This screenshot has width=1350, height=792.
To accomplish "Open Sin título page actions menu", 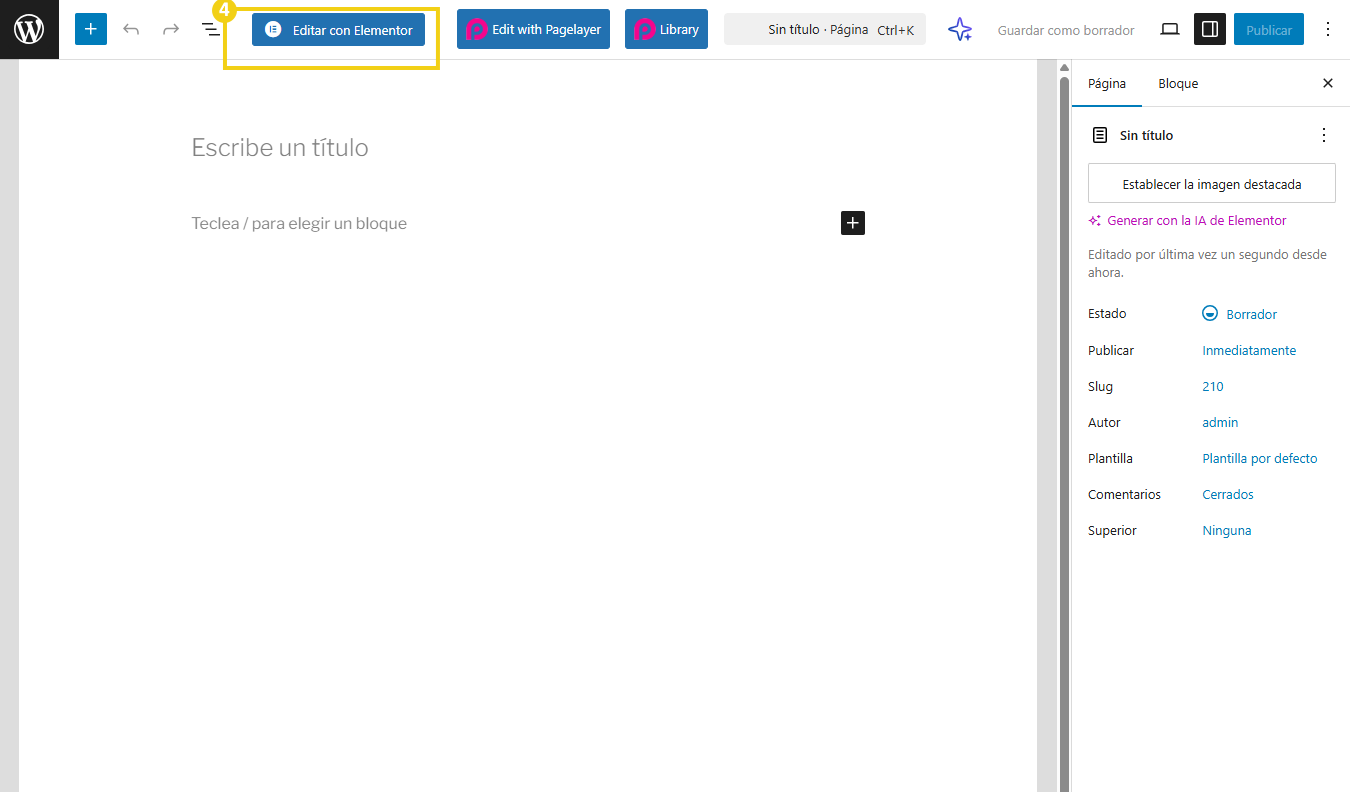I will pyautogui.click(x=1324, y=135).
